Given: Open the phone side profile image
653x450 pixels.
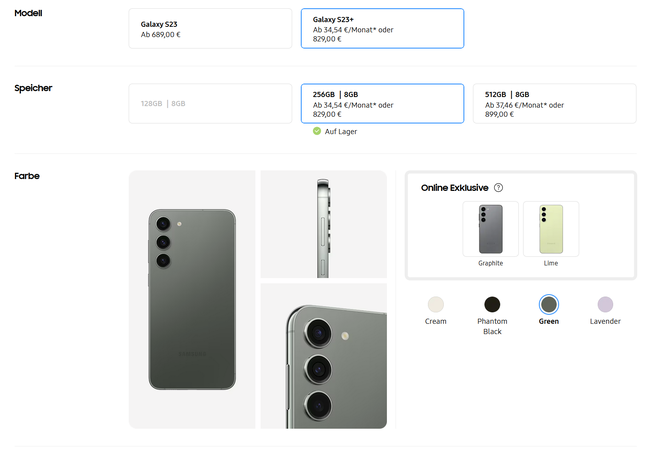Looking at the screenshot, I should (323, 224).
